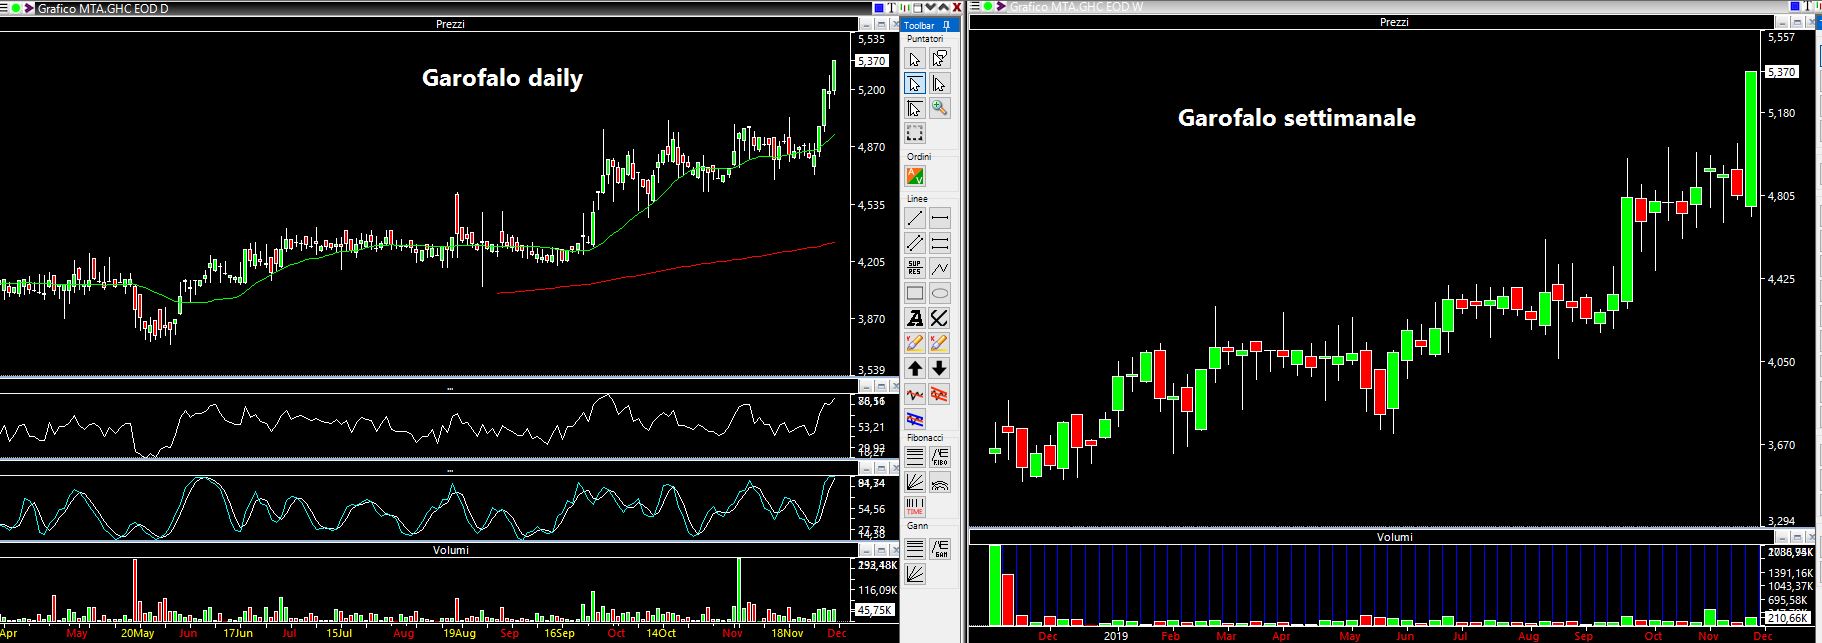Image resolution: width=1822 pixels, height=643 pixels.
Task: Maximize the daily Prezzi pane
Action: (x=881, y=24)
